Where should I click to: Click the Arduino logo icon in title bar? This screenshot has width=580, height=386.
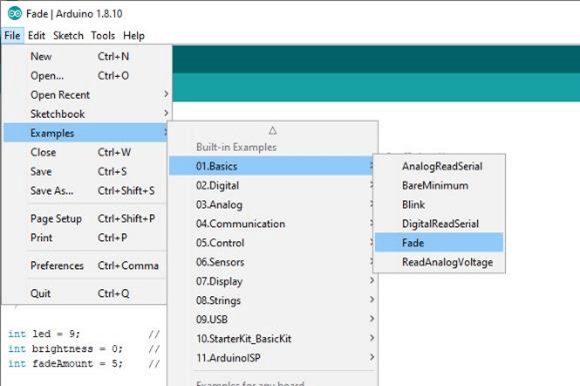point(15,14)
